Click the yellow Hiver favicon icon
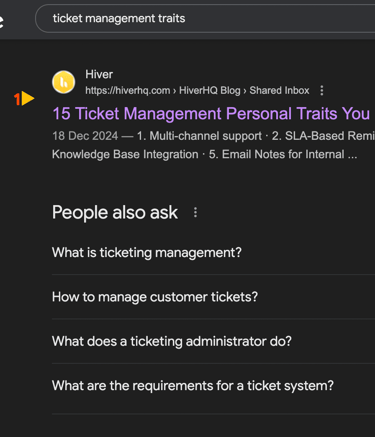Viewport: 375px width, 437px height. [x=63, y=82]
